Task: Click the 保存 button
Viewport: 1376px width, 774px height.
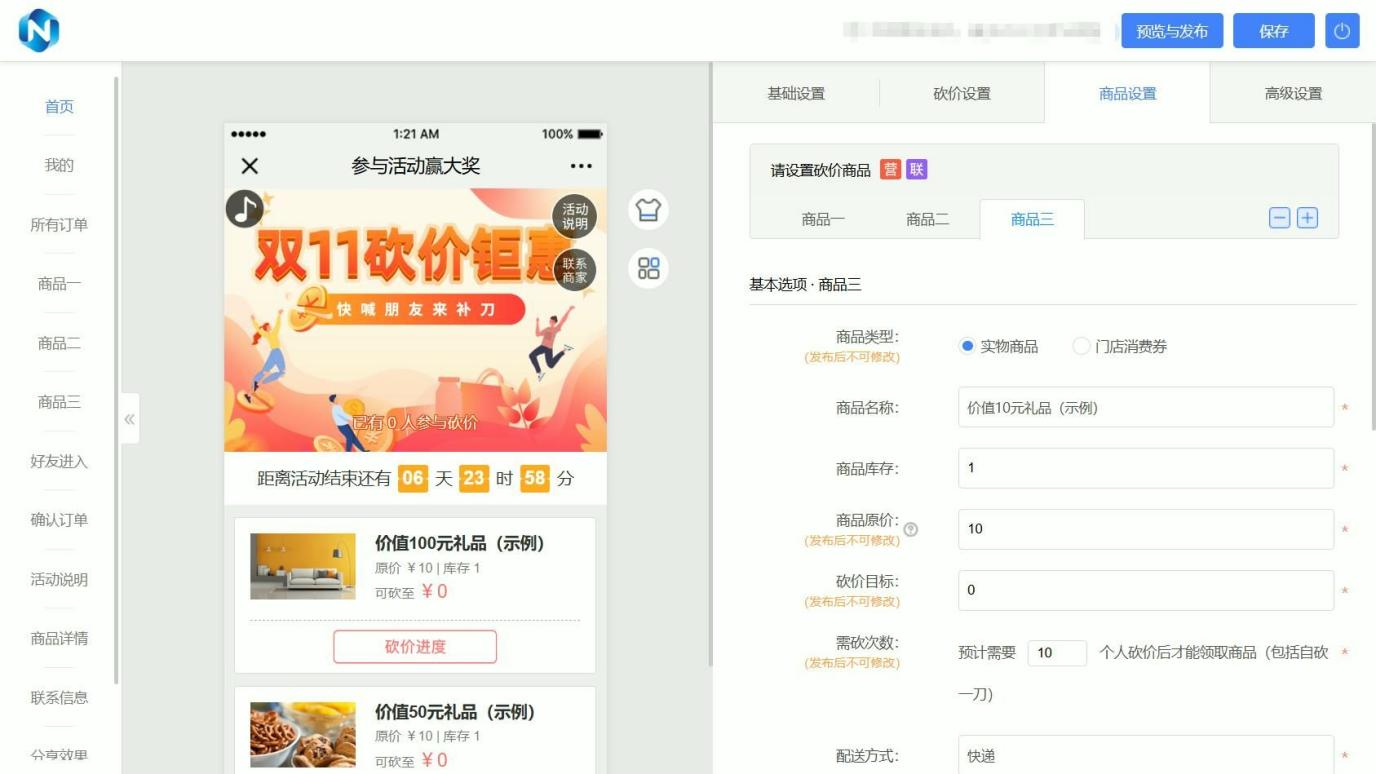Action: [1273, 31]
